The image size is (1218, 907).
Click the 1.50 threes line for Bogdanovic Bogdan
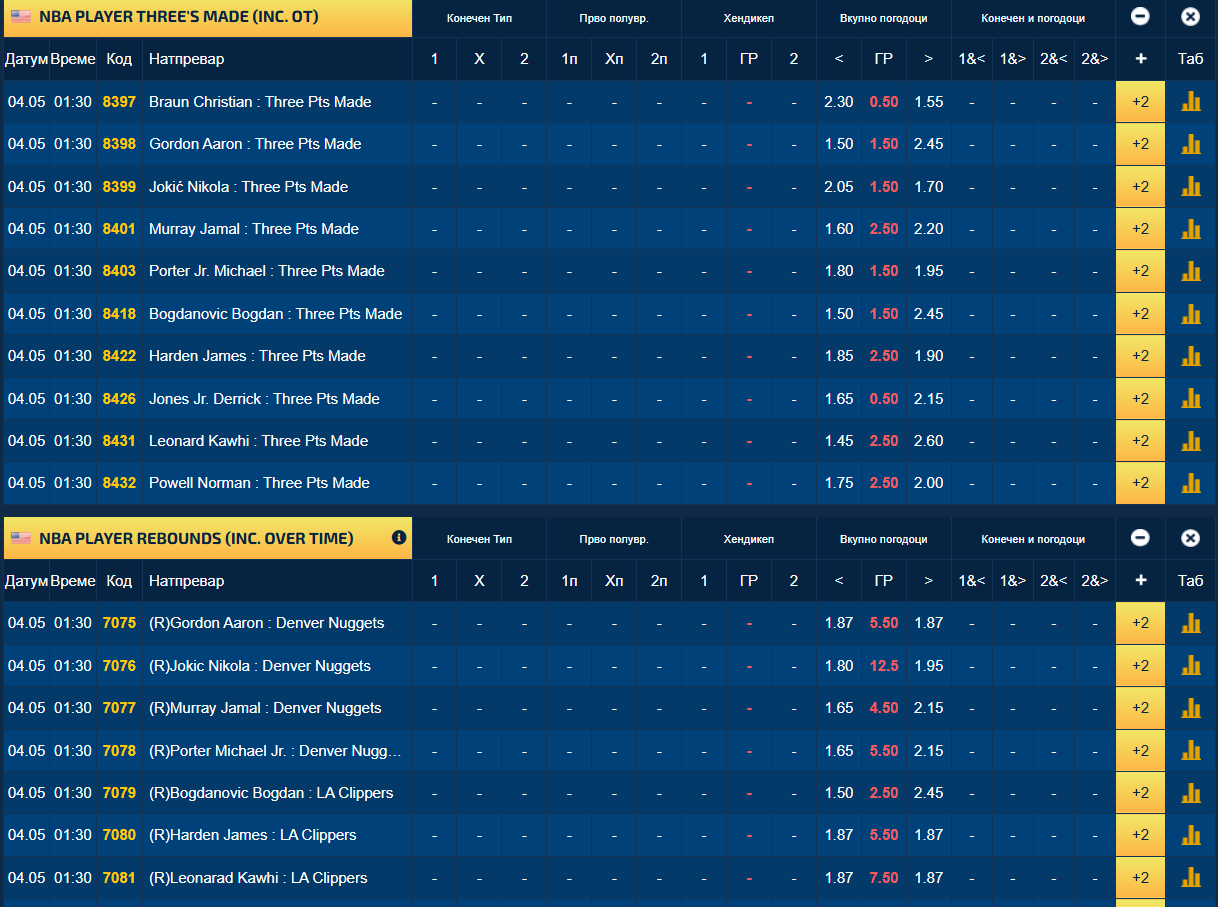884,314
